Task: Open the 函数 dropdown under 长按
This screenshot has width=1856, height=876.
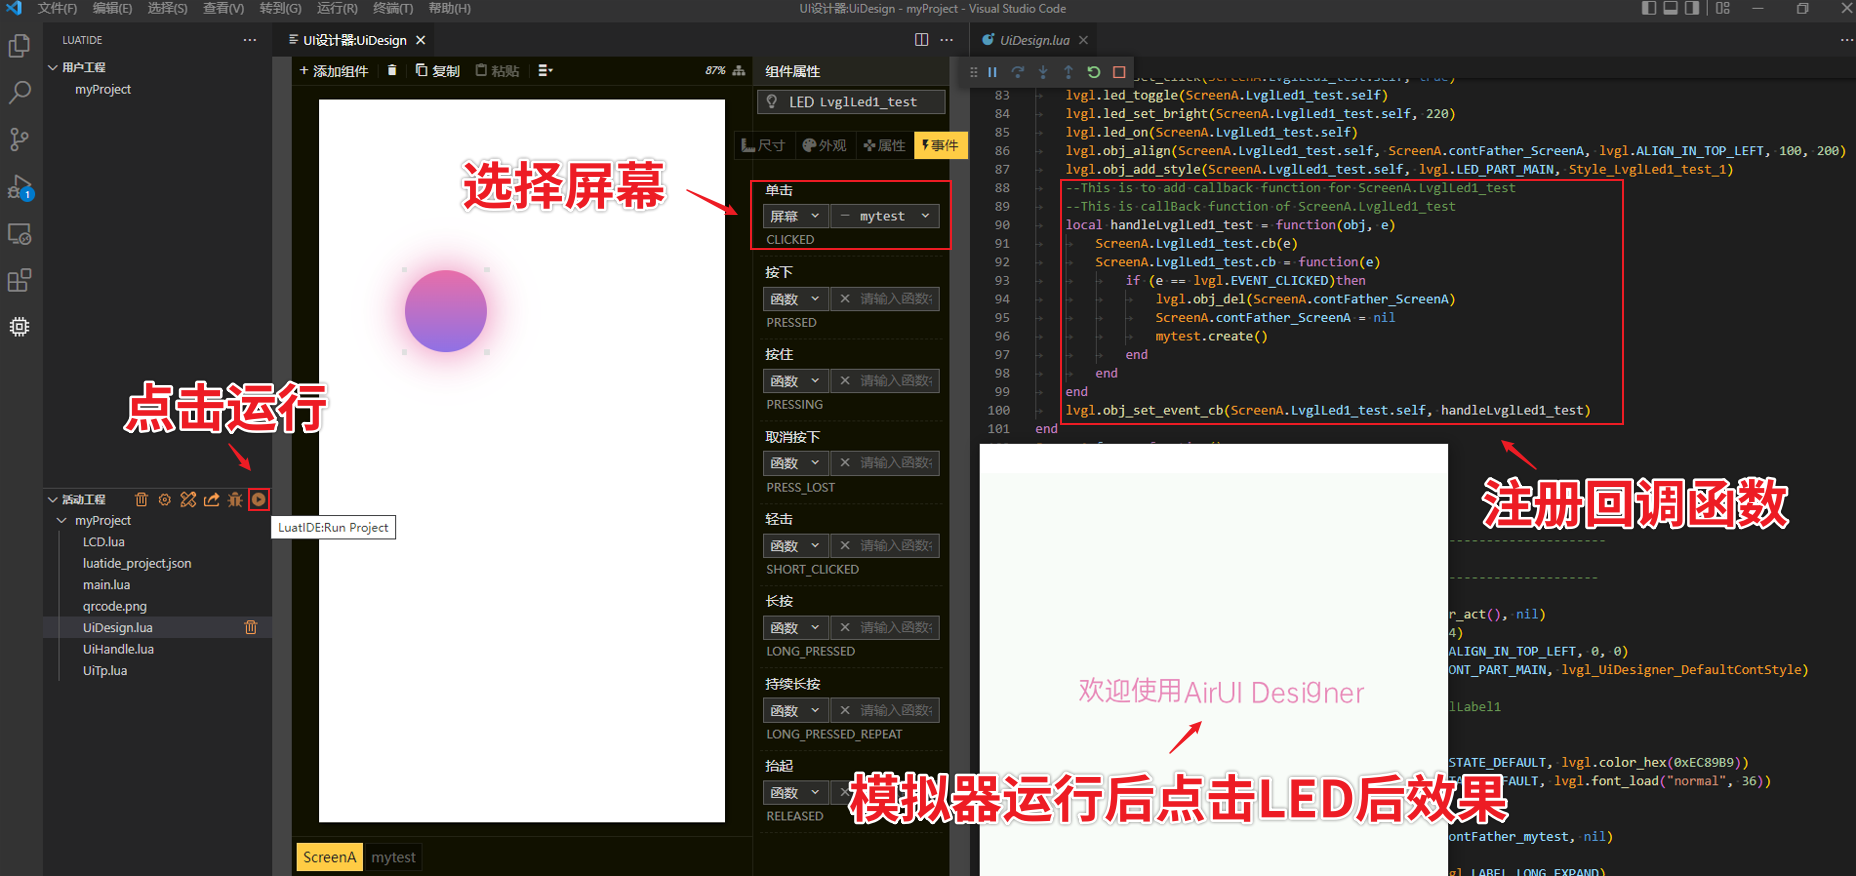Action: coord(795,628)
